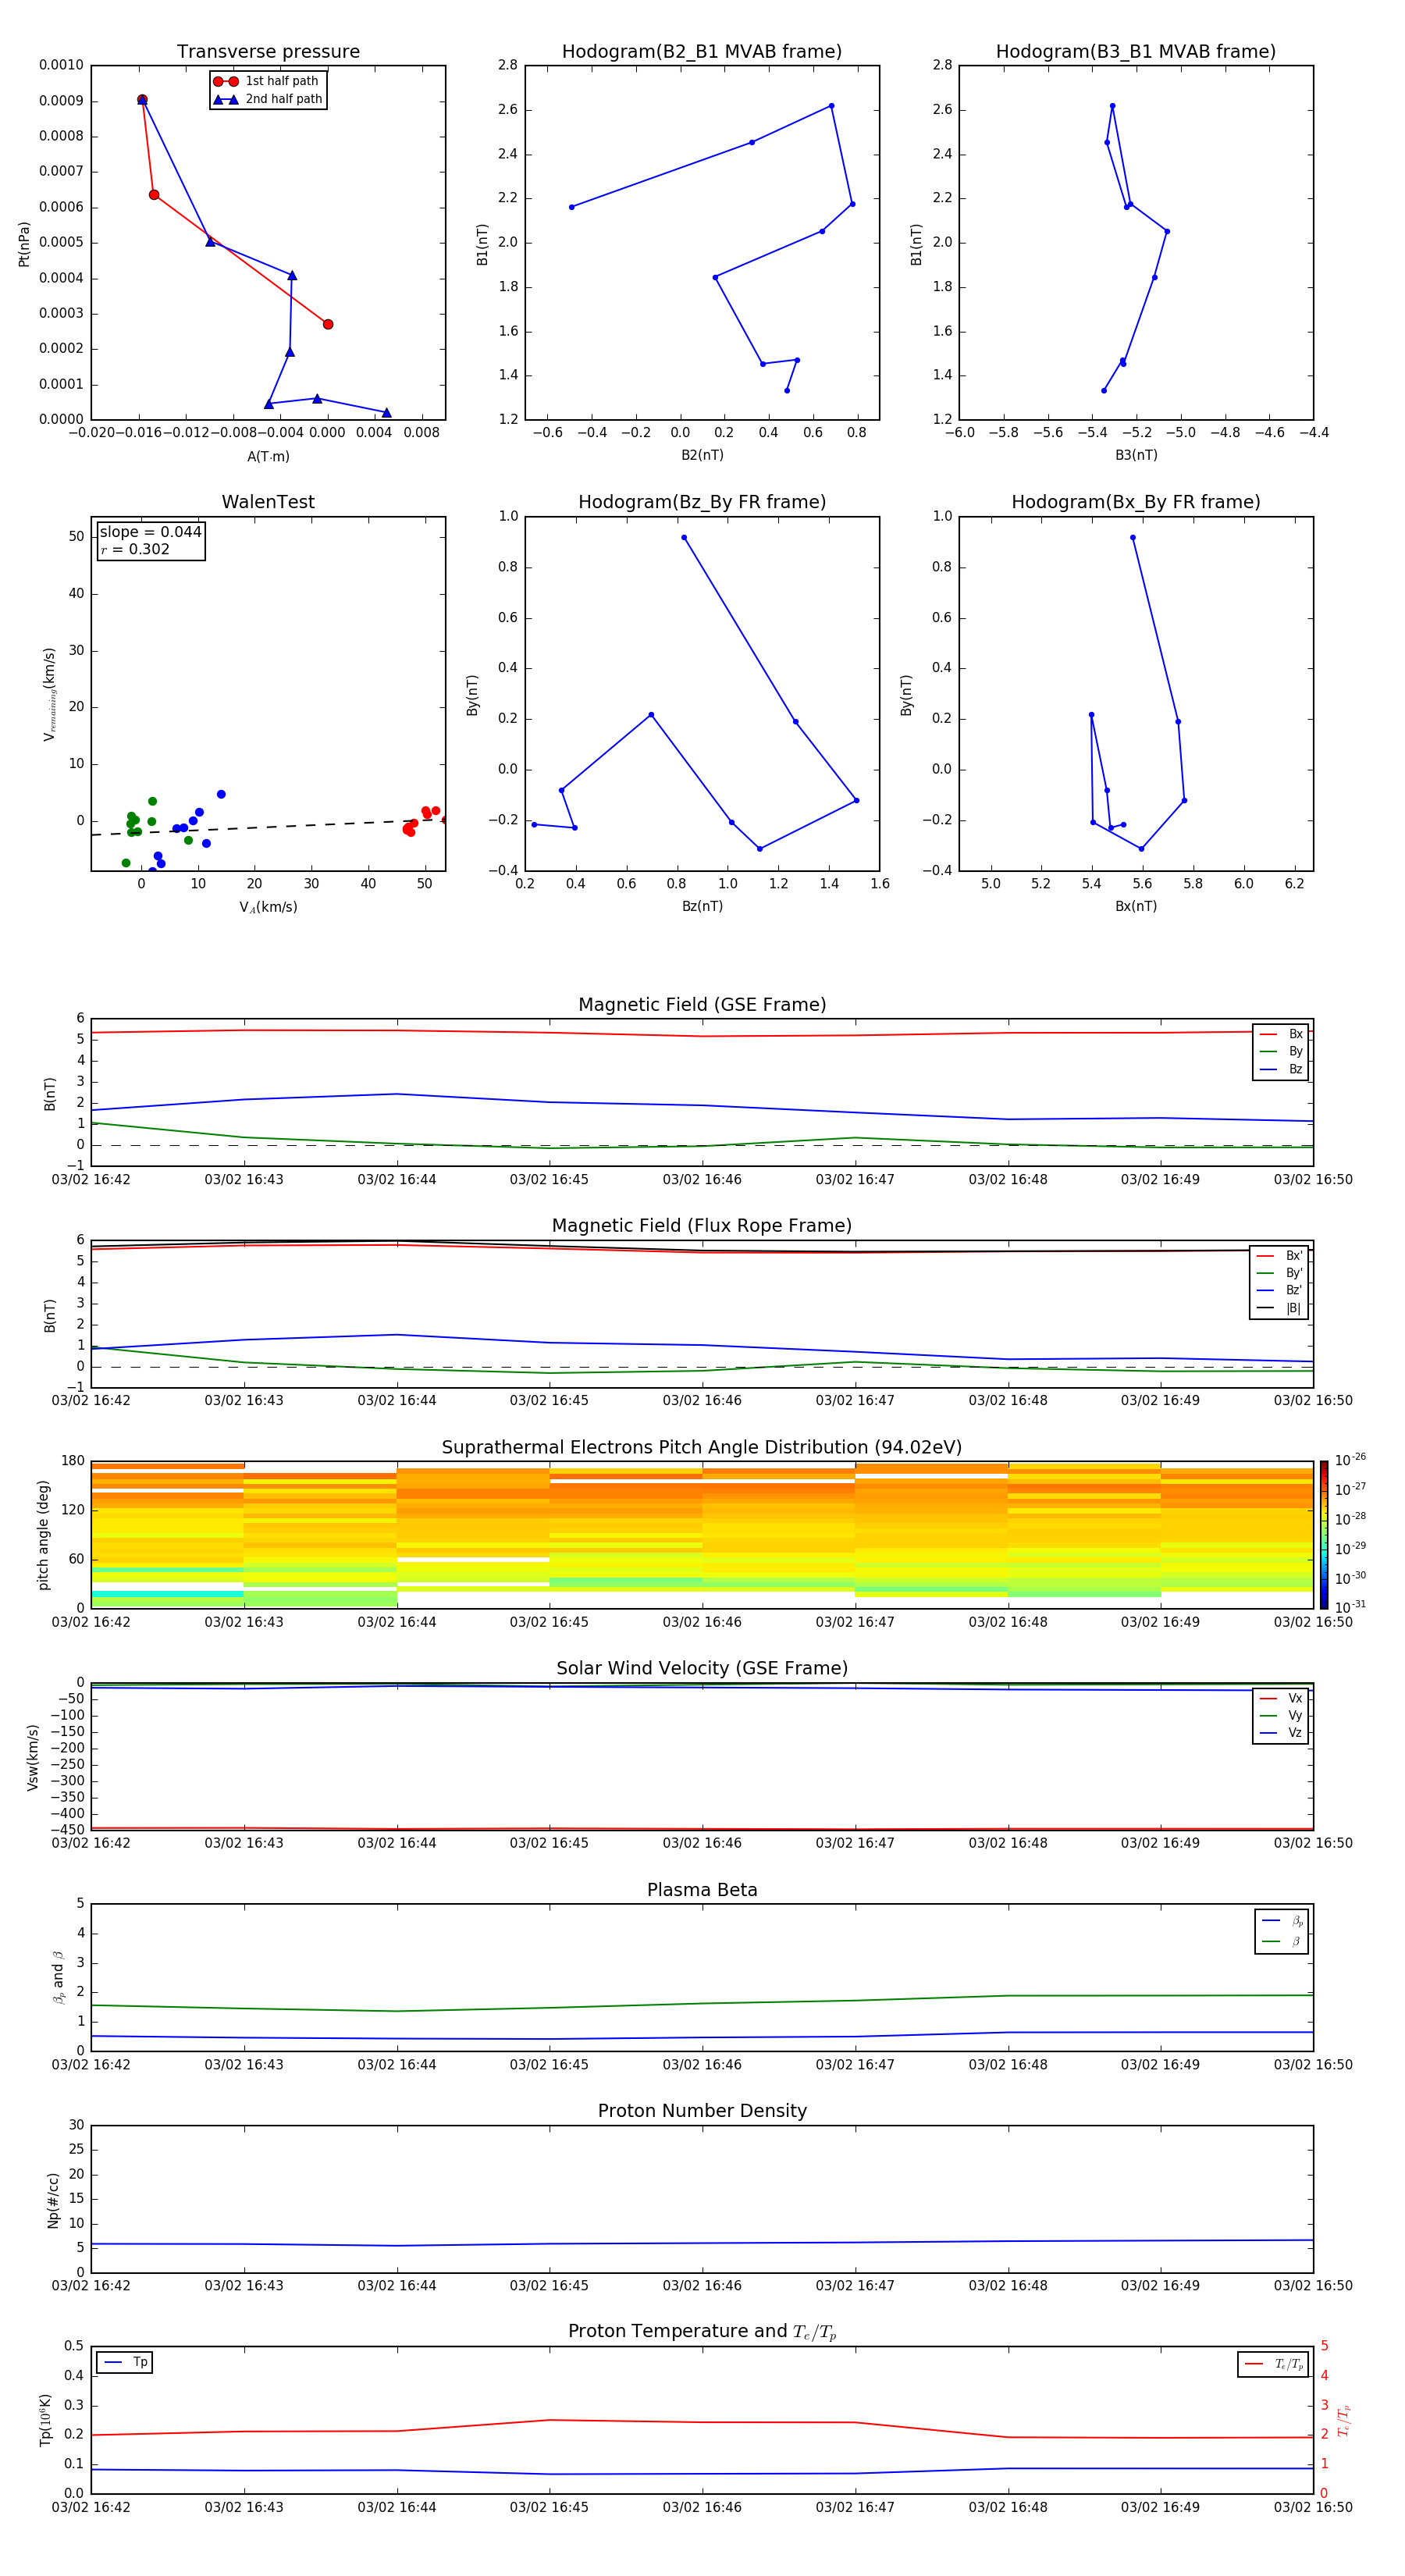Click the "Plasma Beta" plot title
Viewport: 1405px width, 2576px height.
coord(702,1890)
